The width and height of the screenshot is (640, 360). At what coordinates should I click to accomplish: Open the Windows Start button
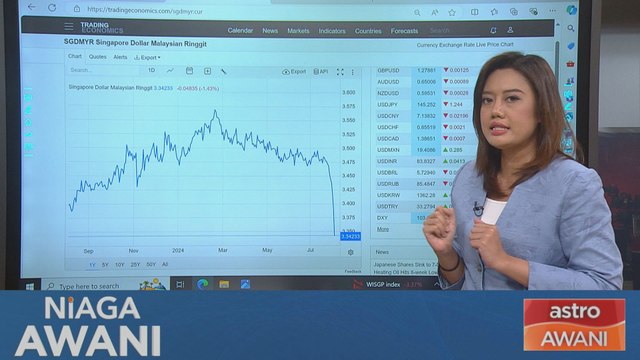30,286
